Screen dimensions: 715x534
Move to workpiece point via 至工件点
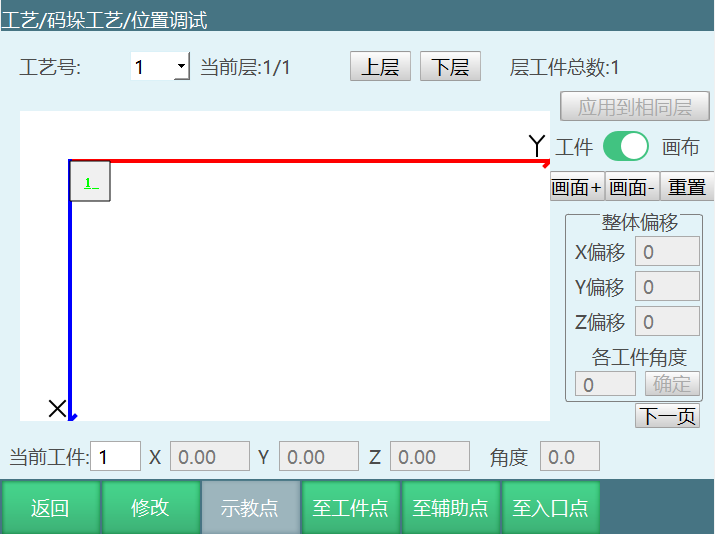point(350,507)
